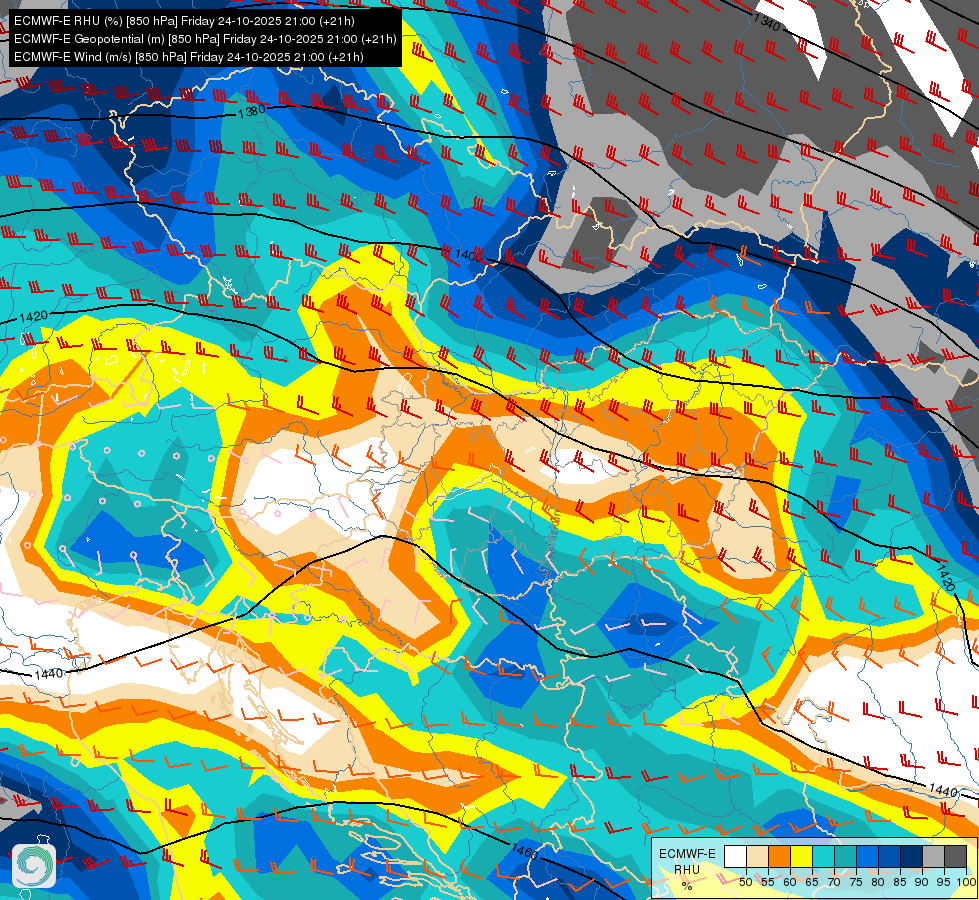979x900 pixels.
Task: Click the dark gray 95-100 legend swatch
Action: (955, 856)
